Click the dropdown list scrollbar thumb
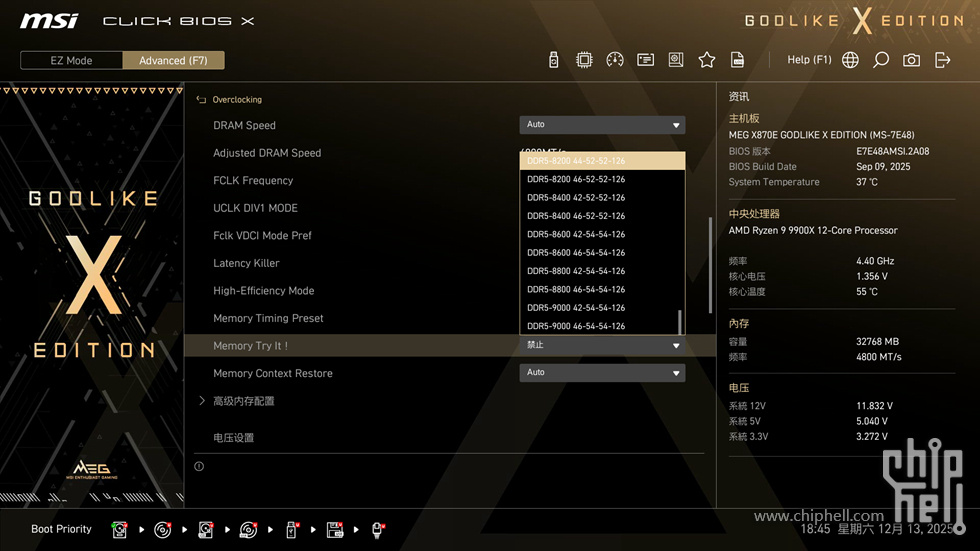This screenshot has height=551, width=980. (680, 322)
